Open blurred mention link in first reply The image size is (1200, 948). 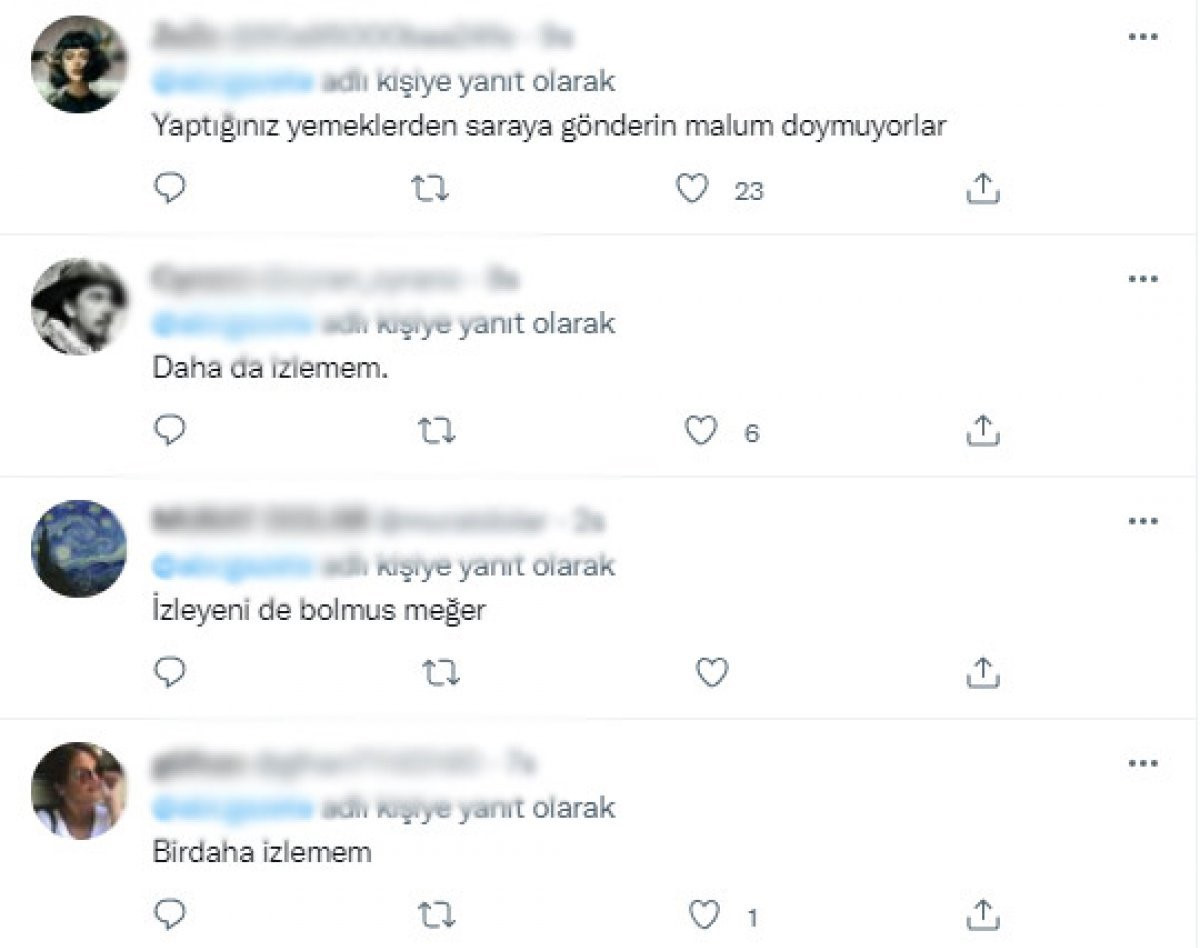click(x=232, y=80)
